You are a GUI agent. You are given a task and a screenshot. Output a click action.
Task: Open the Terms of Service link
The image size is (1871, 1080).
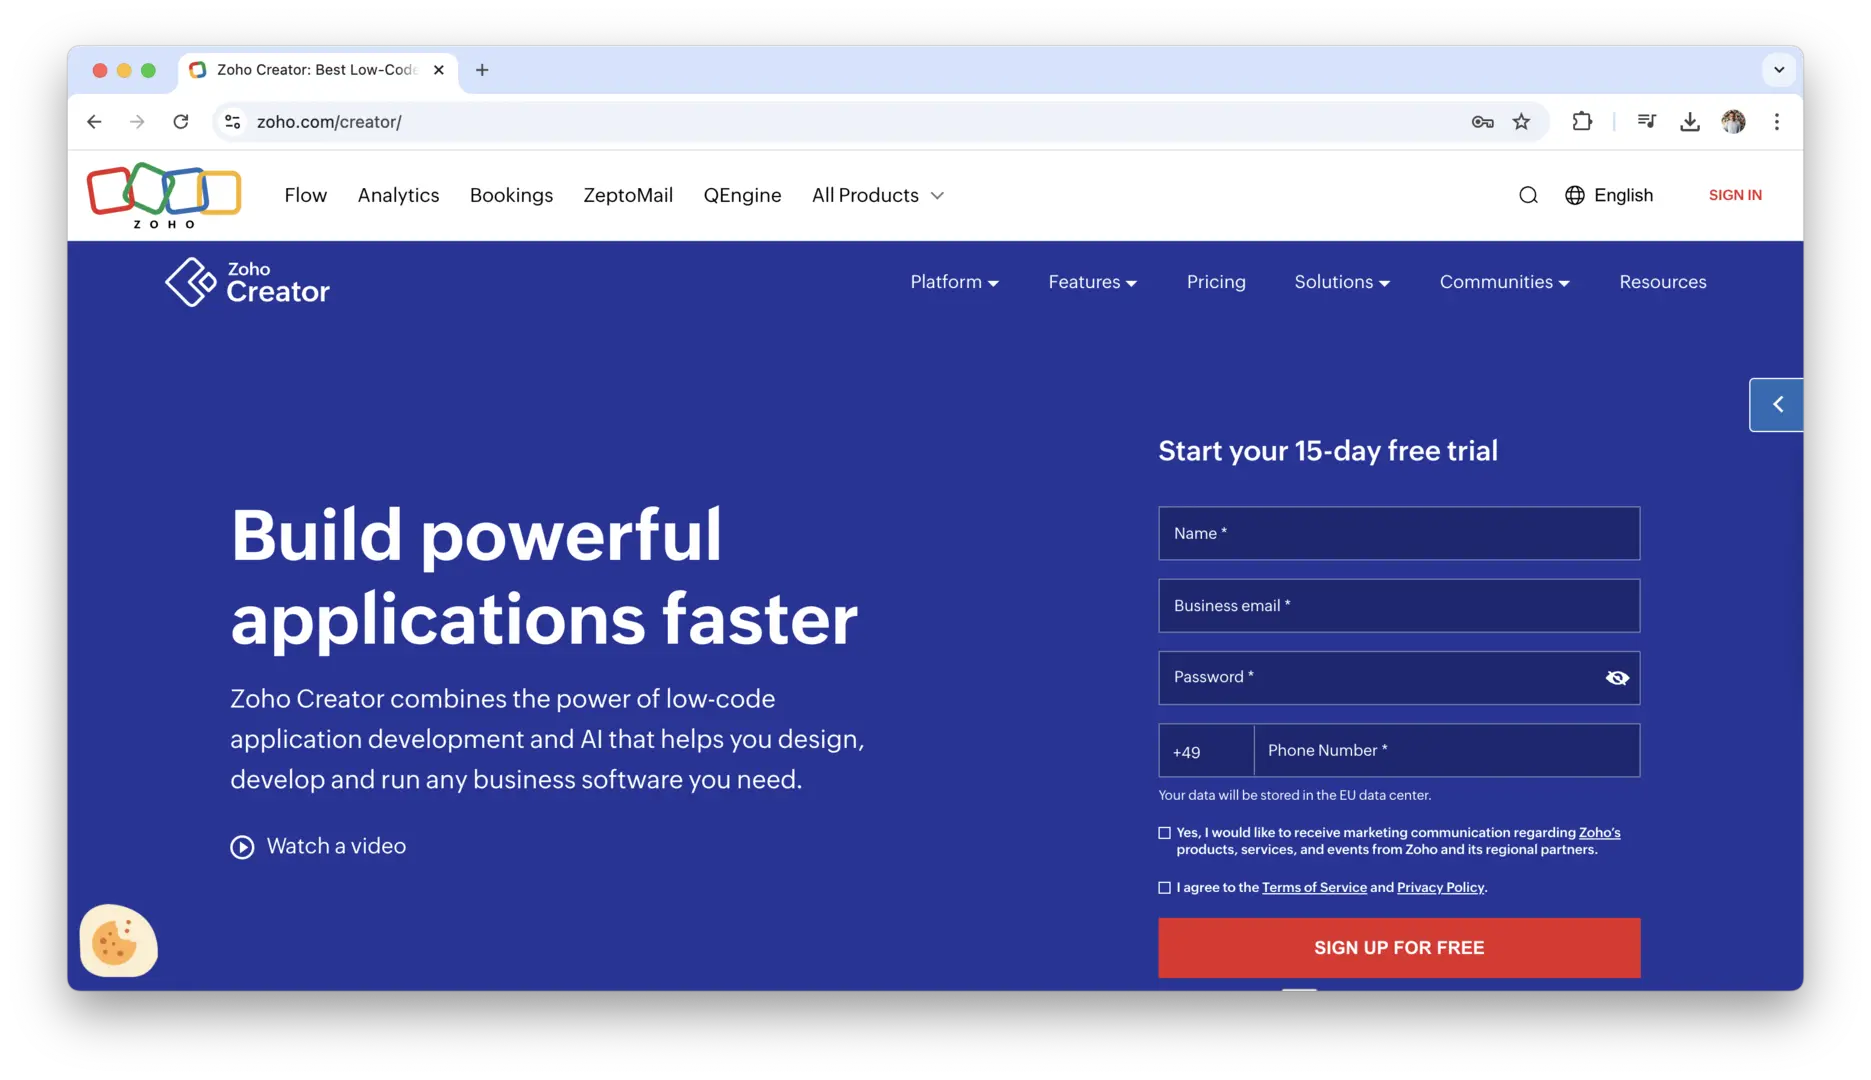(1314, 888)
